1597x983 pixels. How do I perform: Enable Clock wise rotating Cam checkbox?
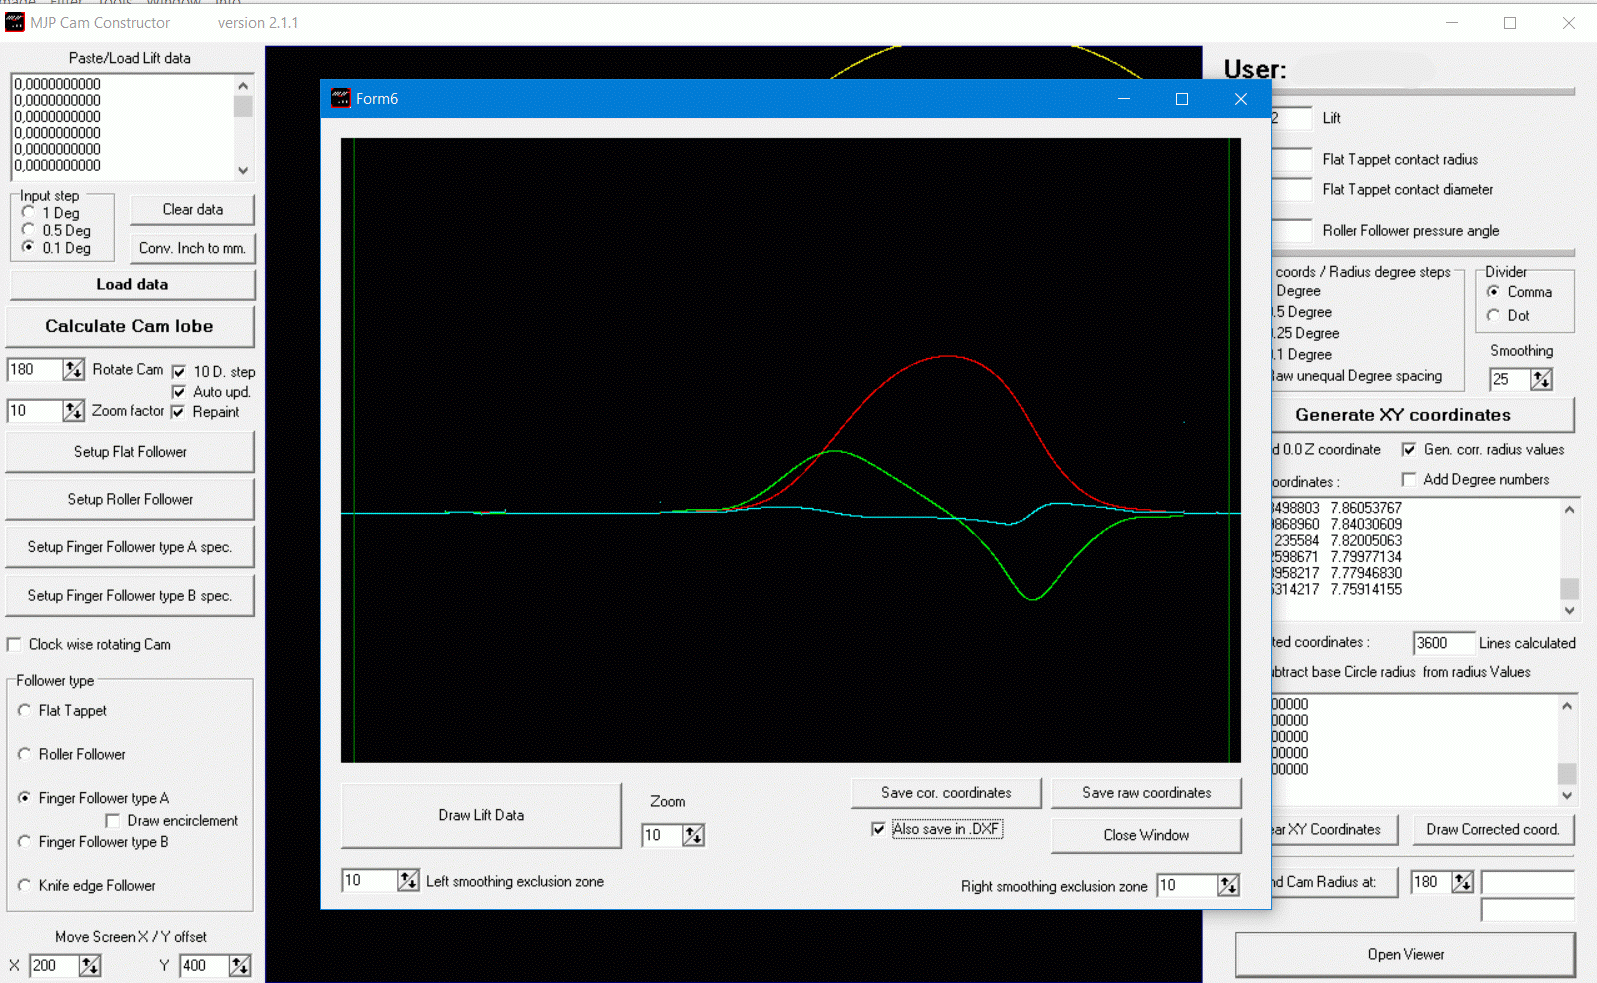pyautogui.click(x=15, y=645)
